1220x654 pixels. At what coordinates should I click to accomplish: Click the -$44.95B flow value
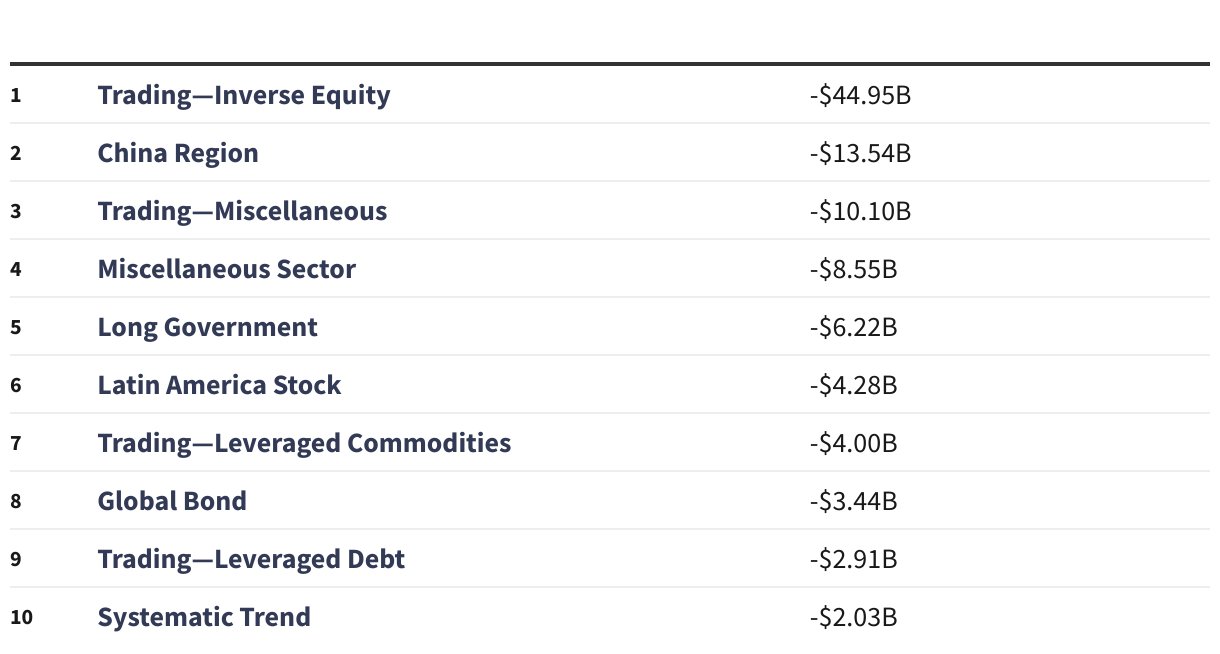coord(860,96)
